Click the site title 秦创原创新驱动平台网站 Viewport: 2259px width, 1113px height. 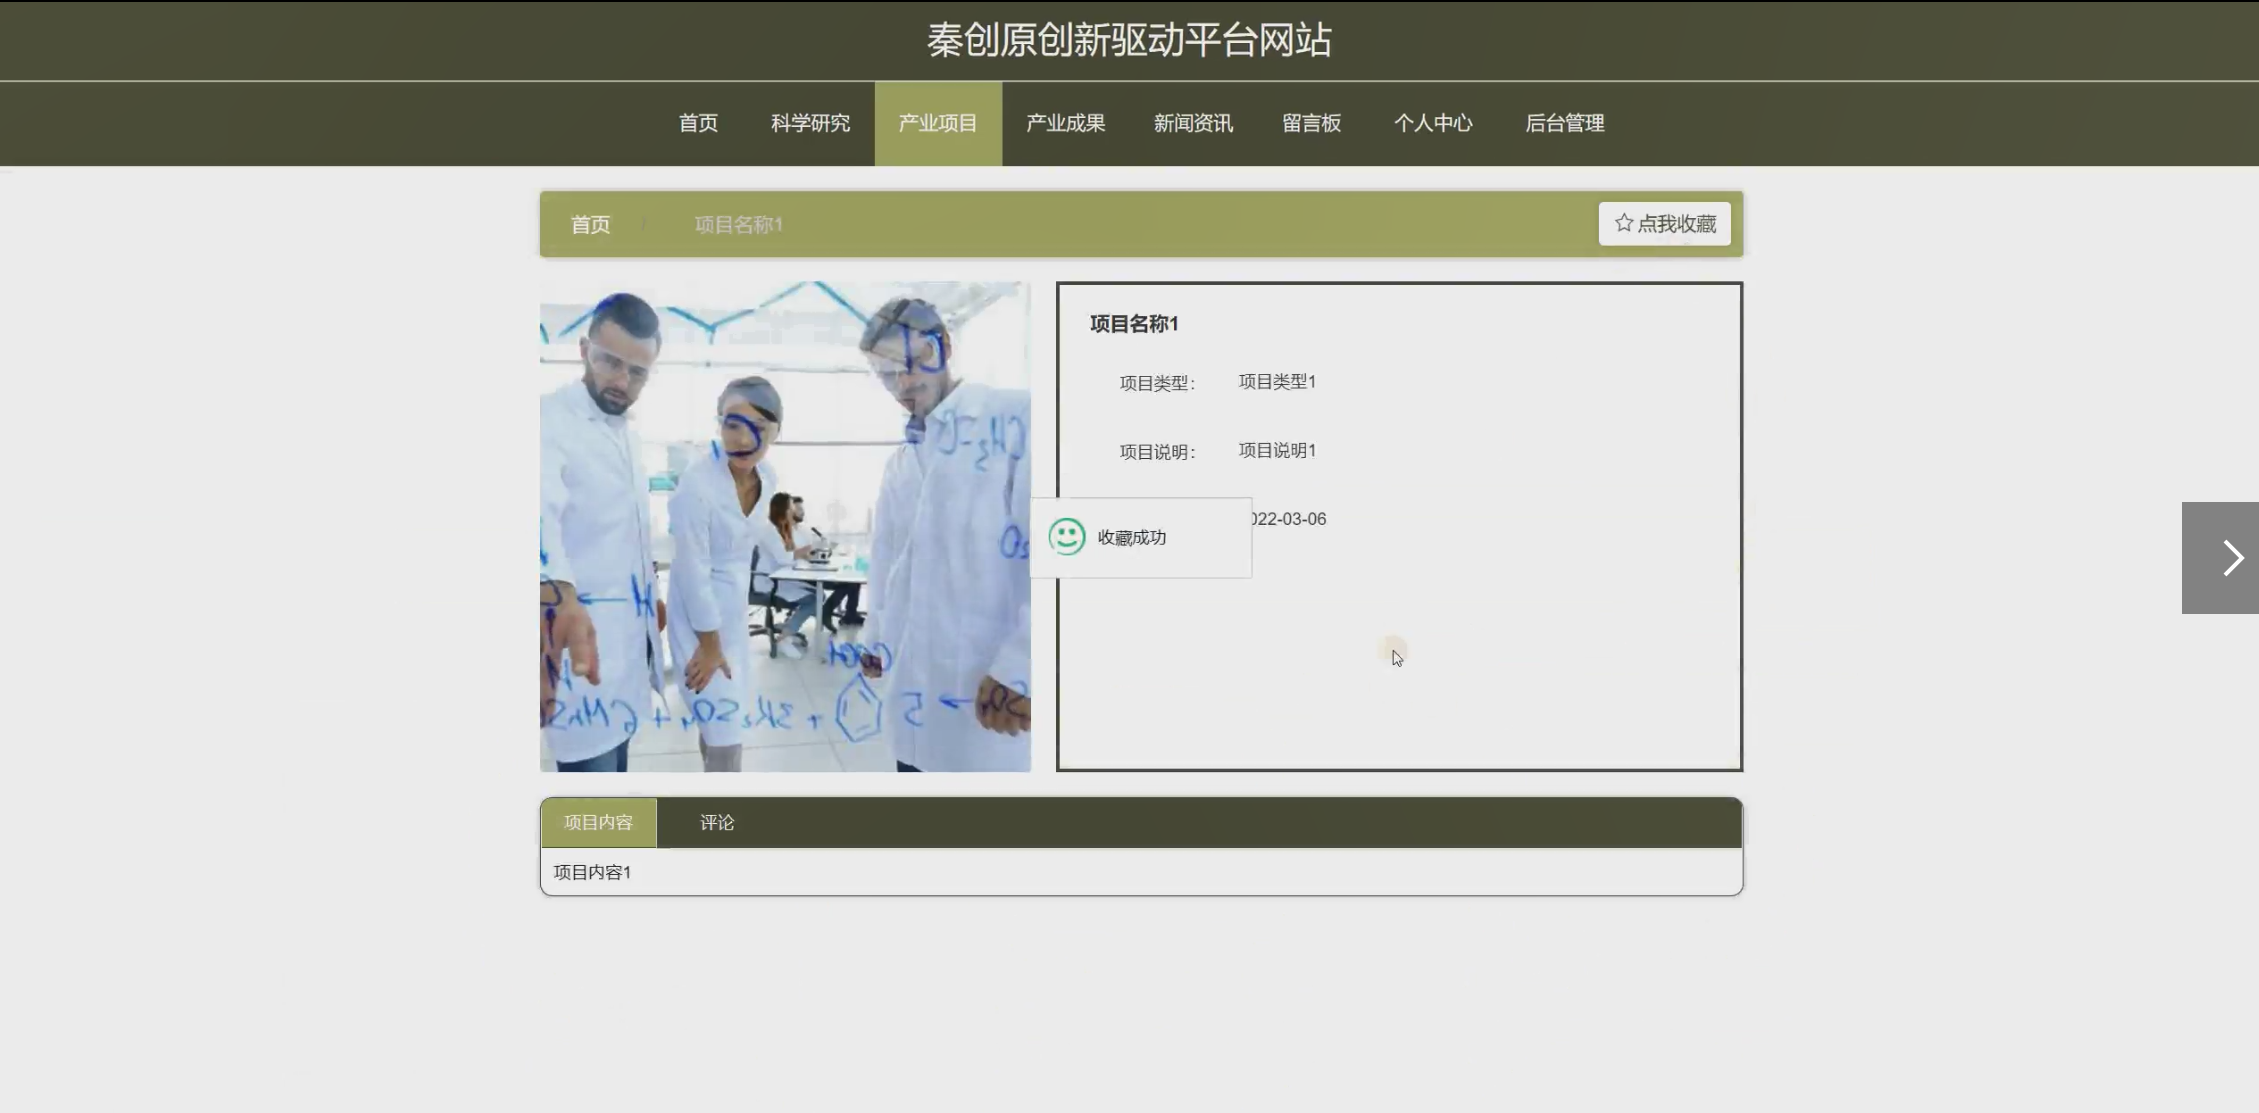[1129, 40]
